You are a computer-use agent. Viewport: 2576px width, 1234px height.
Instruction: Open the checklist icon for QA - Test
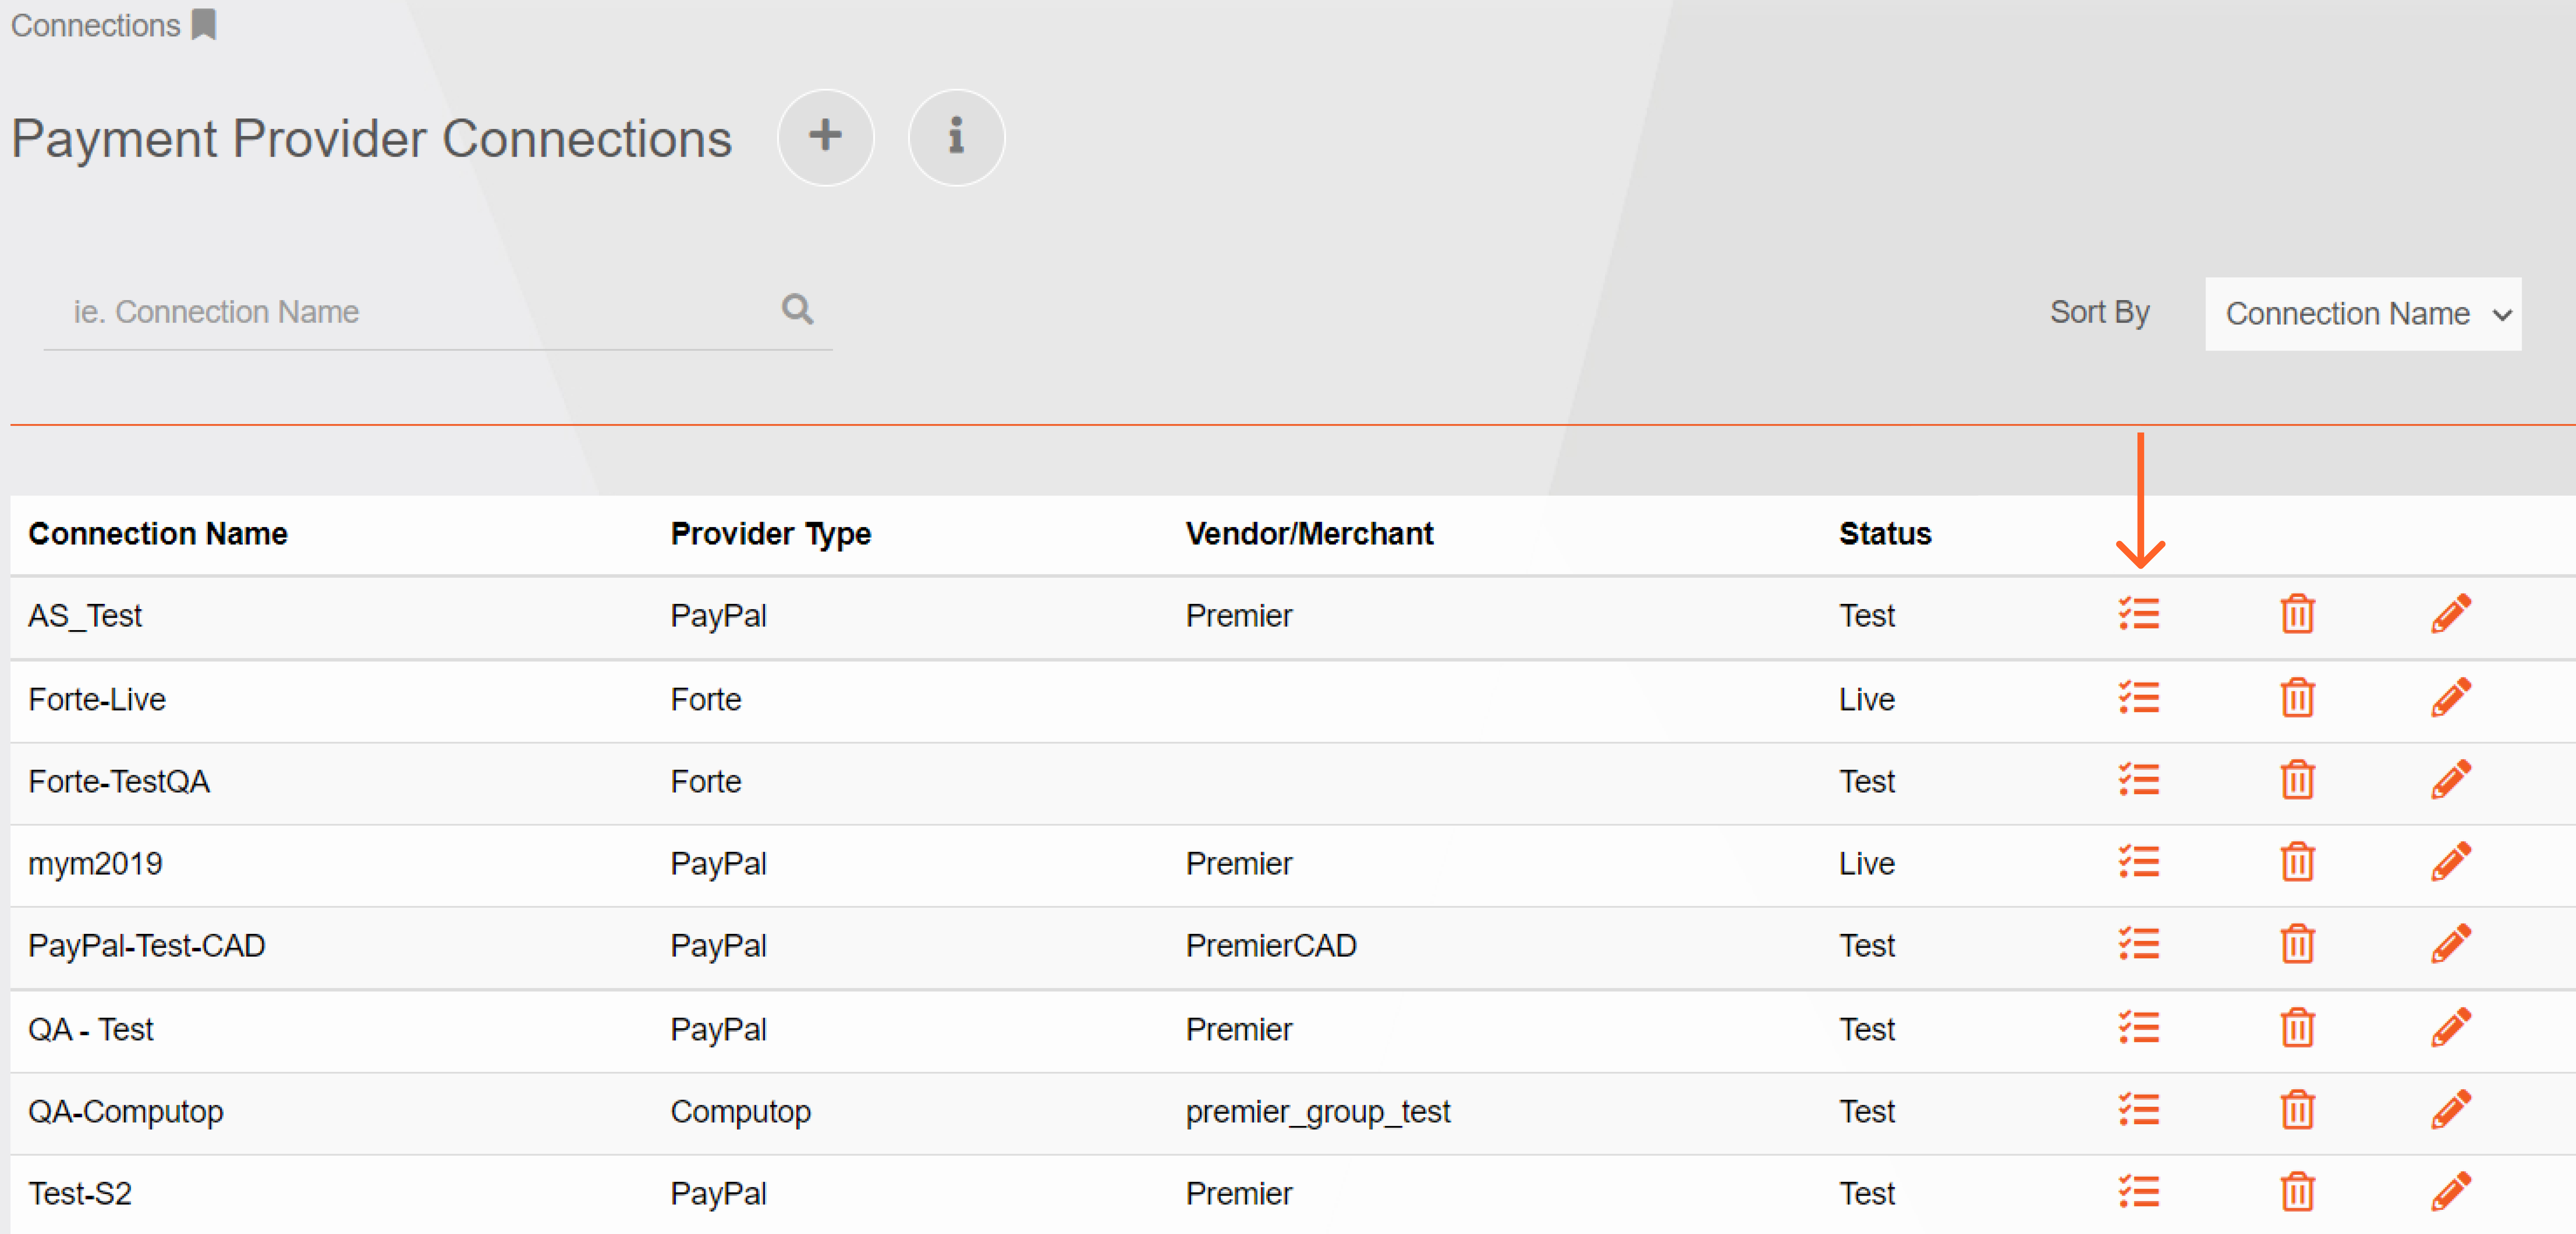click(2139, 1028)
